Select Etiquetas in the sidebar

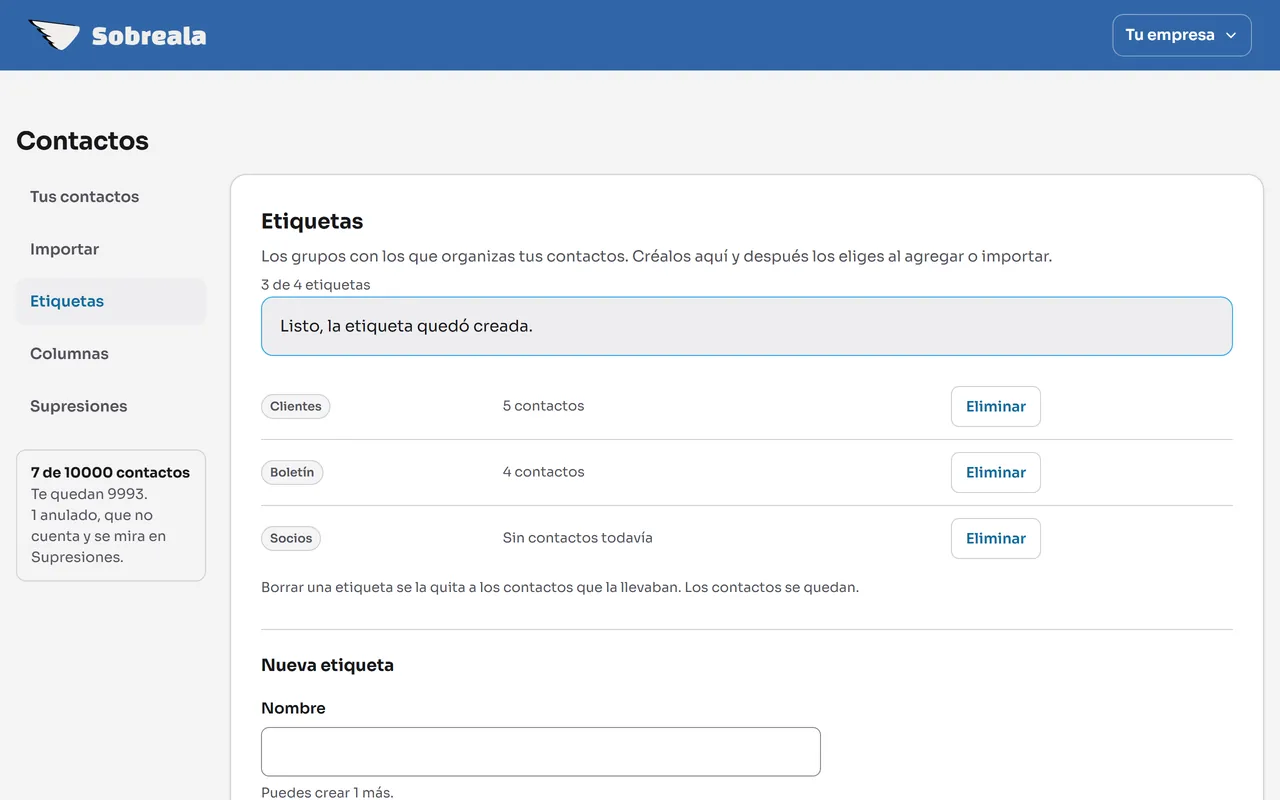point(111,301)
